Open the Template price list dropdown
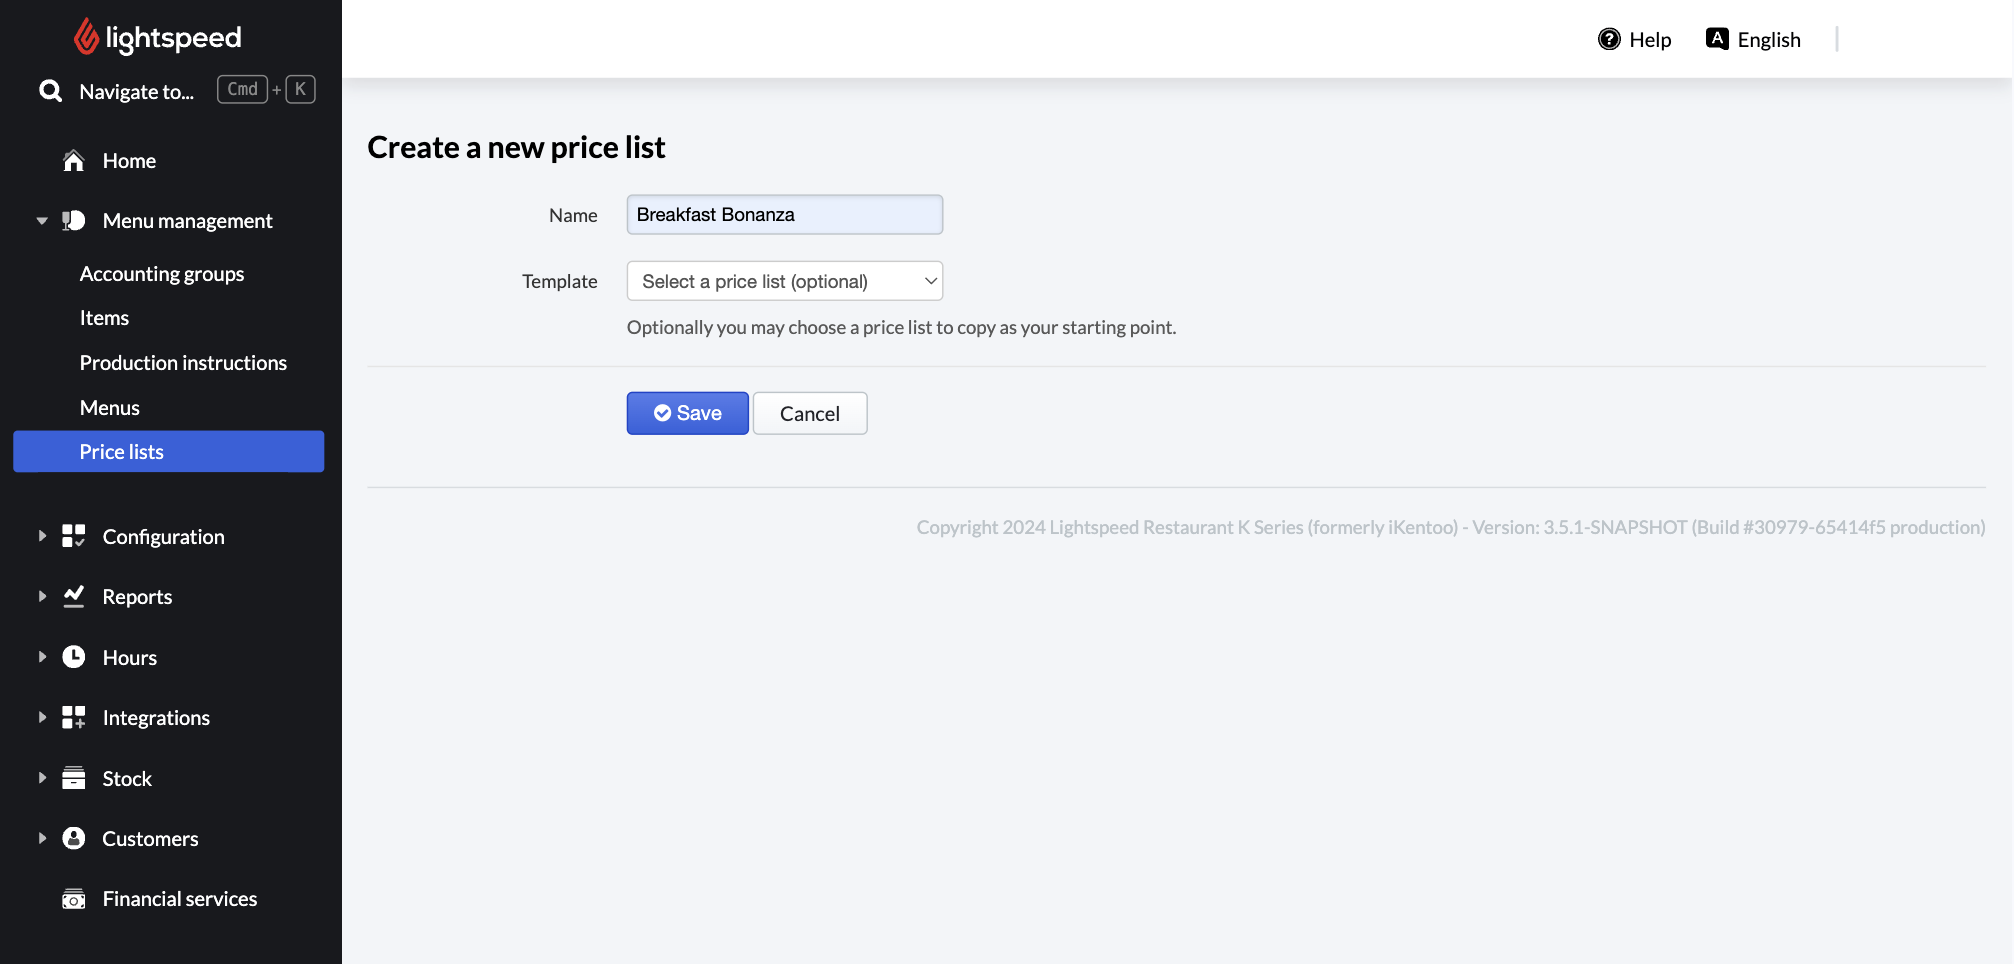Image resolution: width=2014 pixels, height=964 pixels. tap(784, 281)
